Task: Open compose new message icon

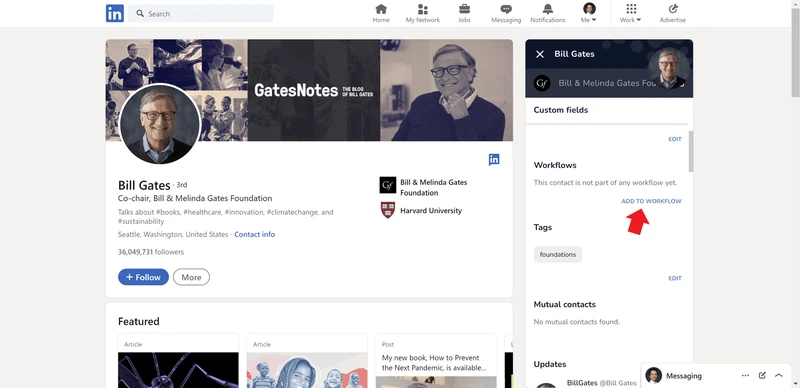Action: 762,375
